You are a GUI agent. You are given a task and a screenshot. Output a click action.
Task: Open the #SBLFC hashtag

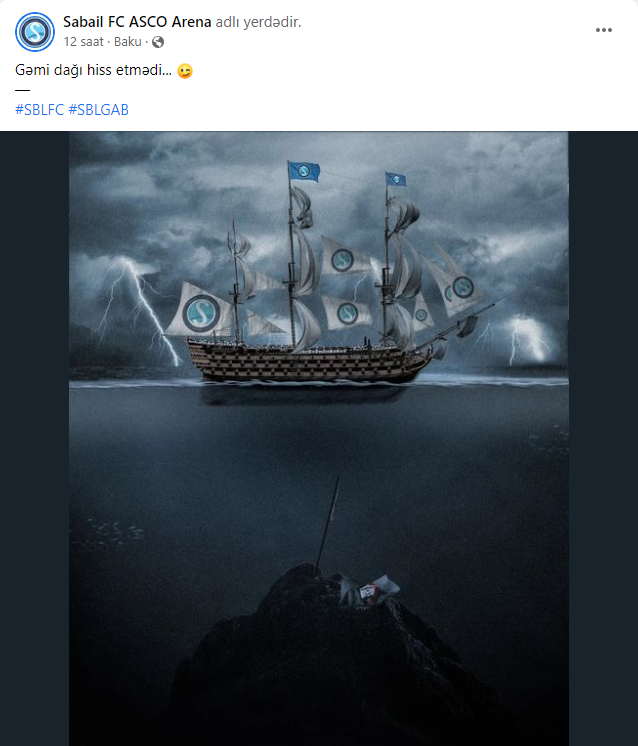(x=39, y=110)
